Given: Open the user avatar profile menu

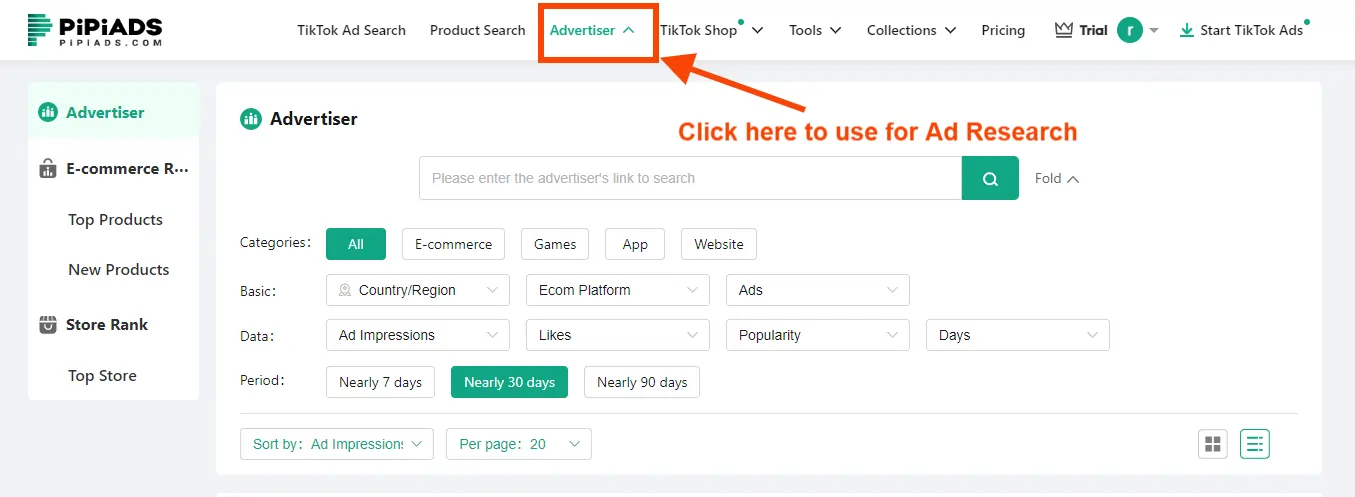Looking at the screenshot, I should tap(1130, 30).
